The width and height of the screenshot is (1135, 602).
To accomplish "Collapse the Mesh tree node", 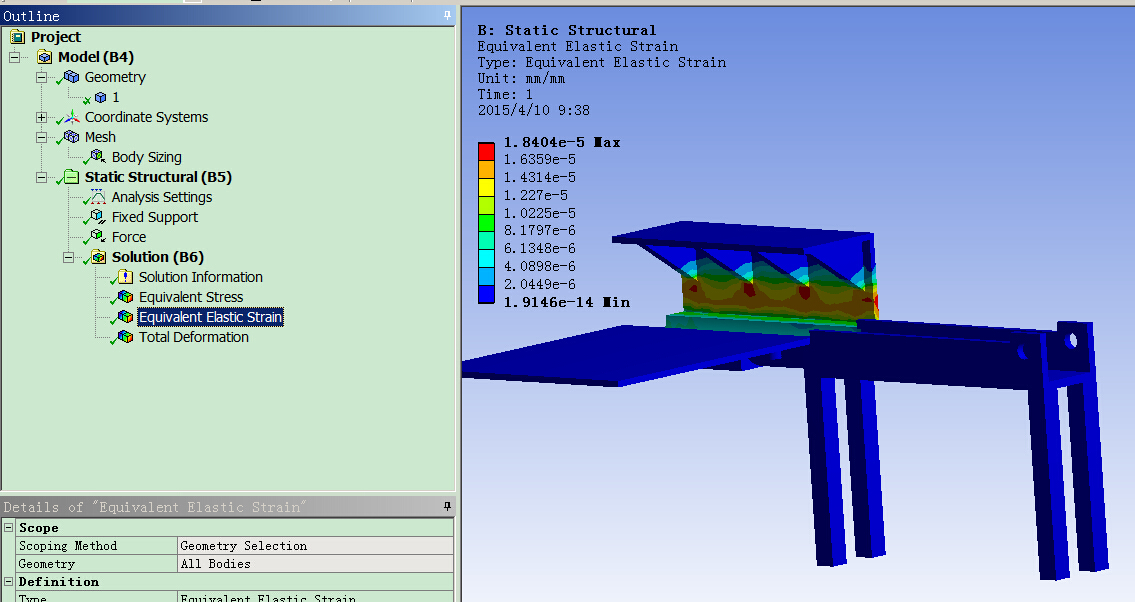I will 41,137.
